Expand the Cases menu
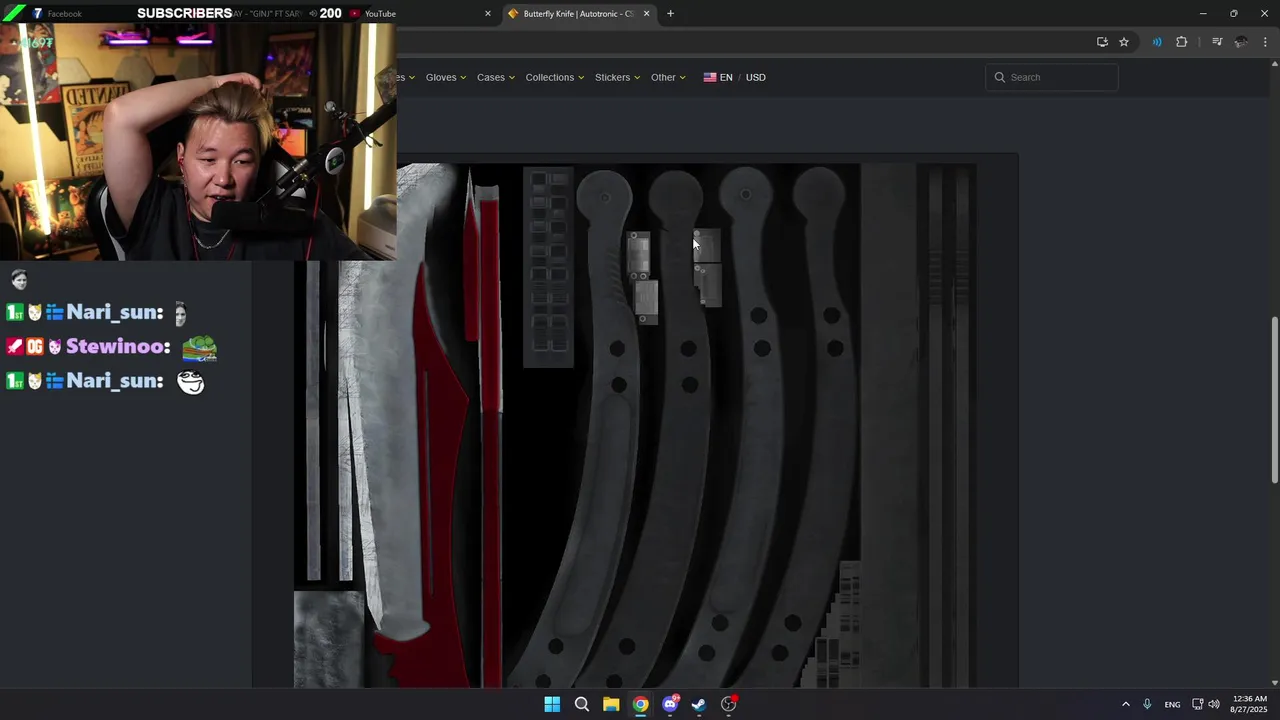Image resolution: width=1280 pixels, height=720 pixels. tap(496, 77)
